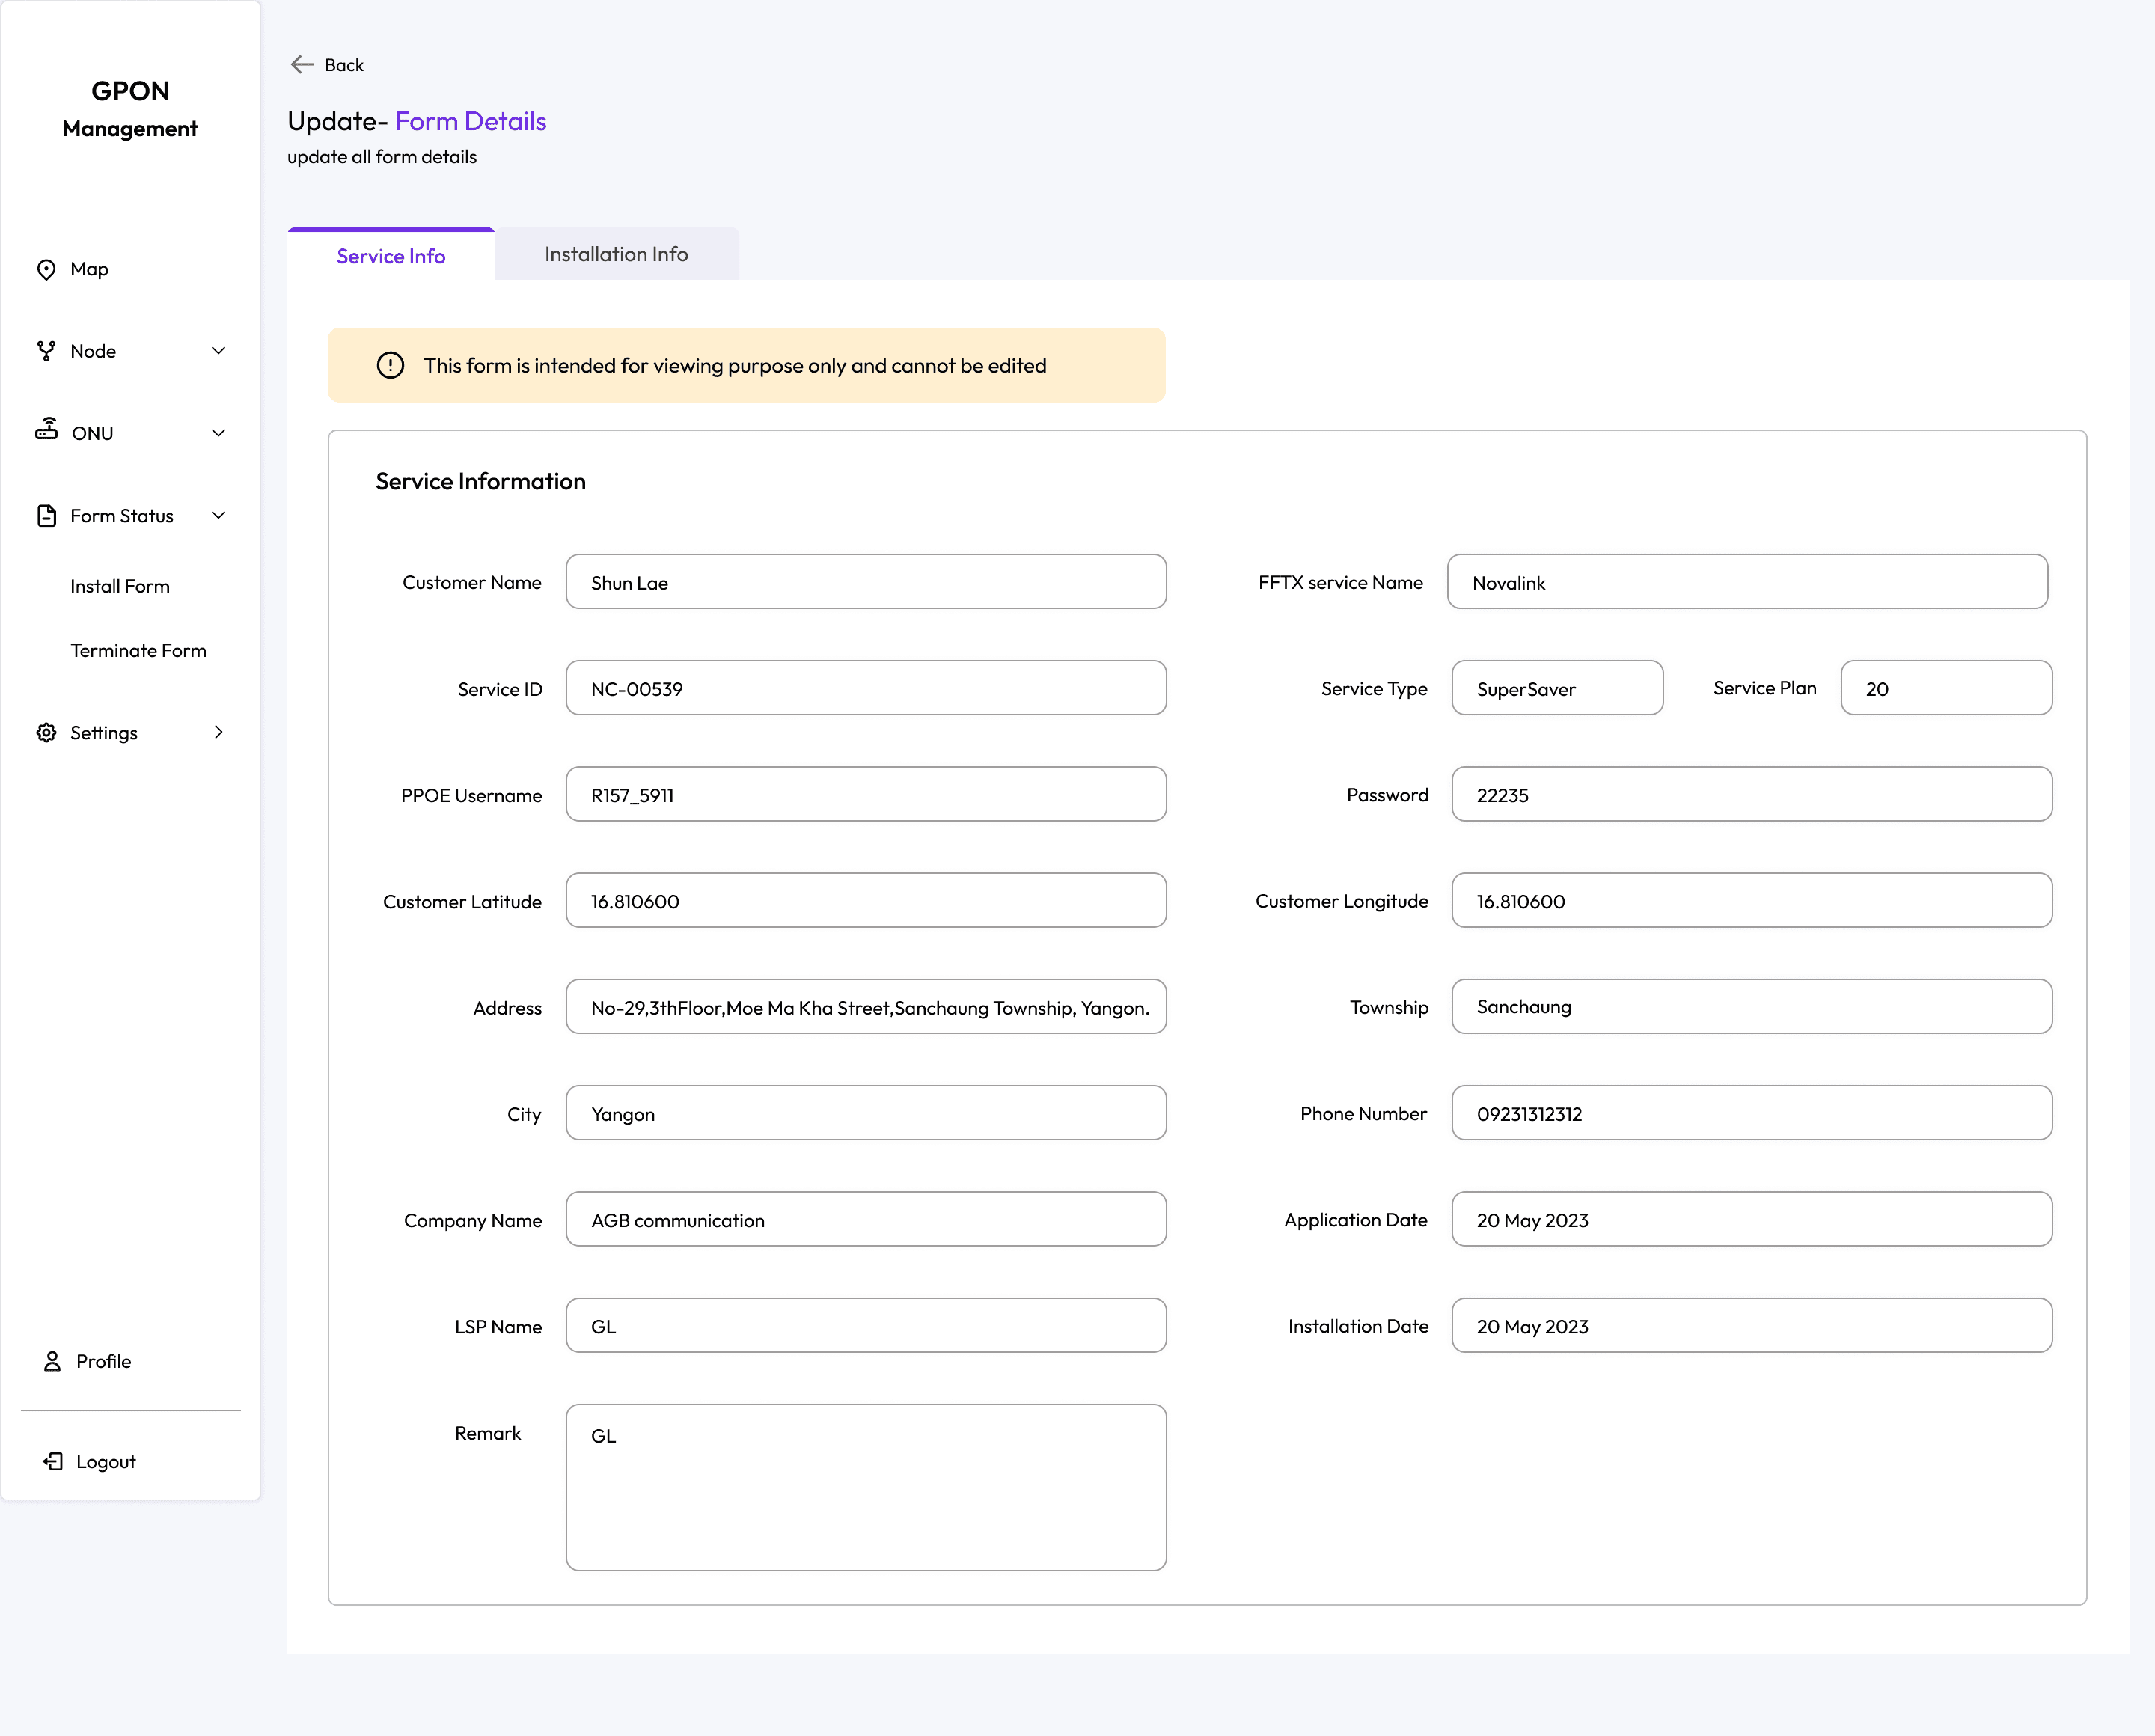
Task: Open the Settings submenu arrow
Action: tap(218, 732)
